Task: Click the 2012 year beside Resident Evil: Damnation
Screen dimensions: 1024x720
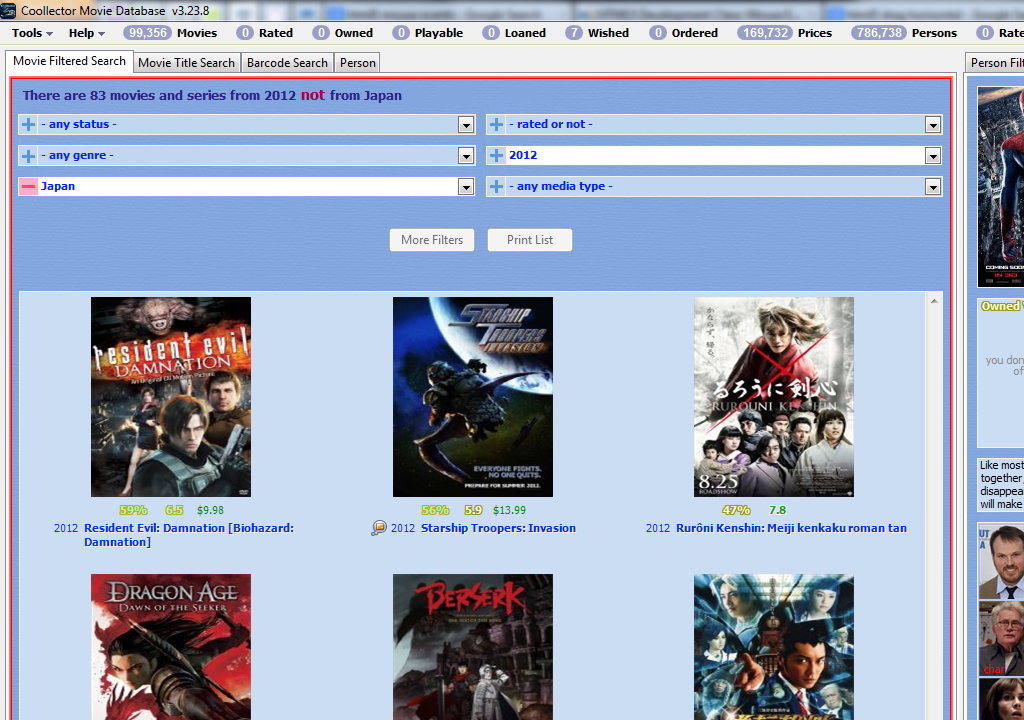Action: coord(66,528)
